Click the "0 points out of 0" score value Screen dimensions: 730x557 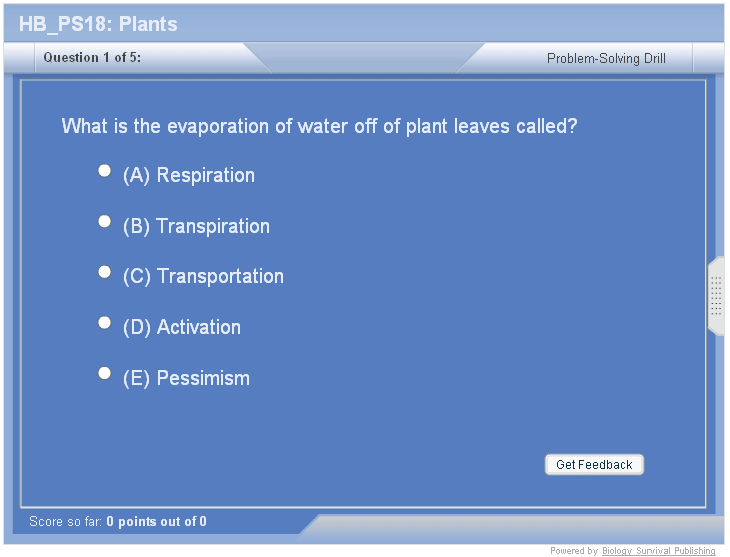pos(156,522)
